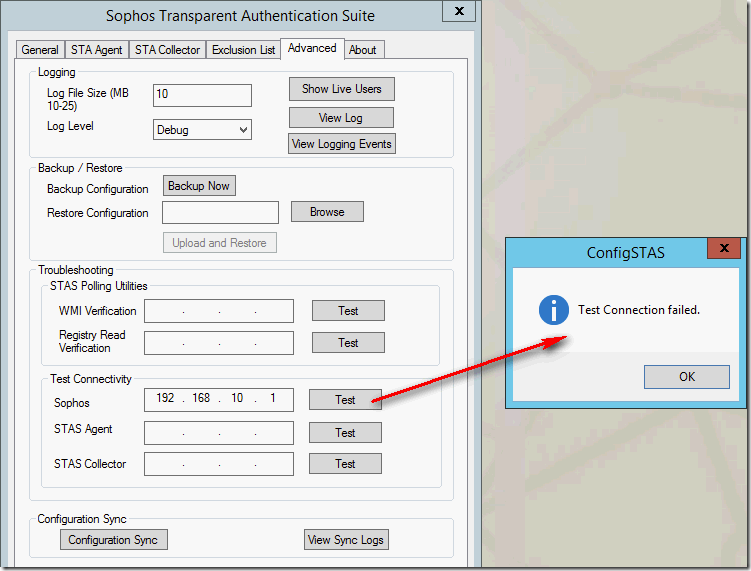This screenshot has width=751, height=571.
Task: Open the STA Collector tab
Action: (167, 50)
